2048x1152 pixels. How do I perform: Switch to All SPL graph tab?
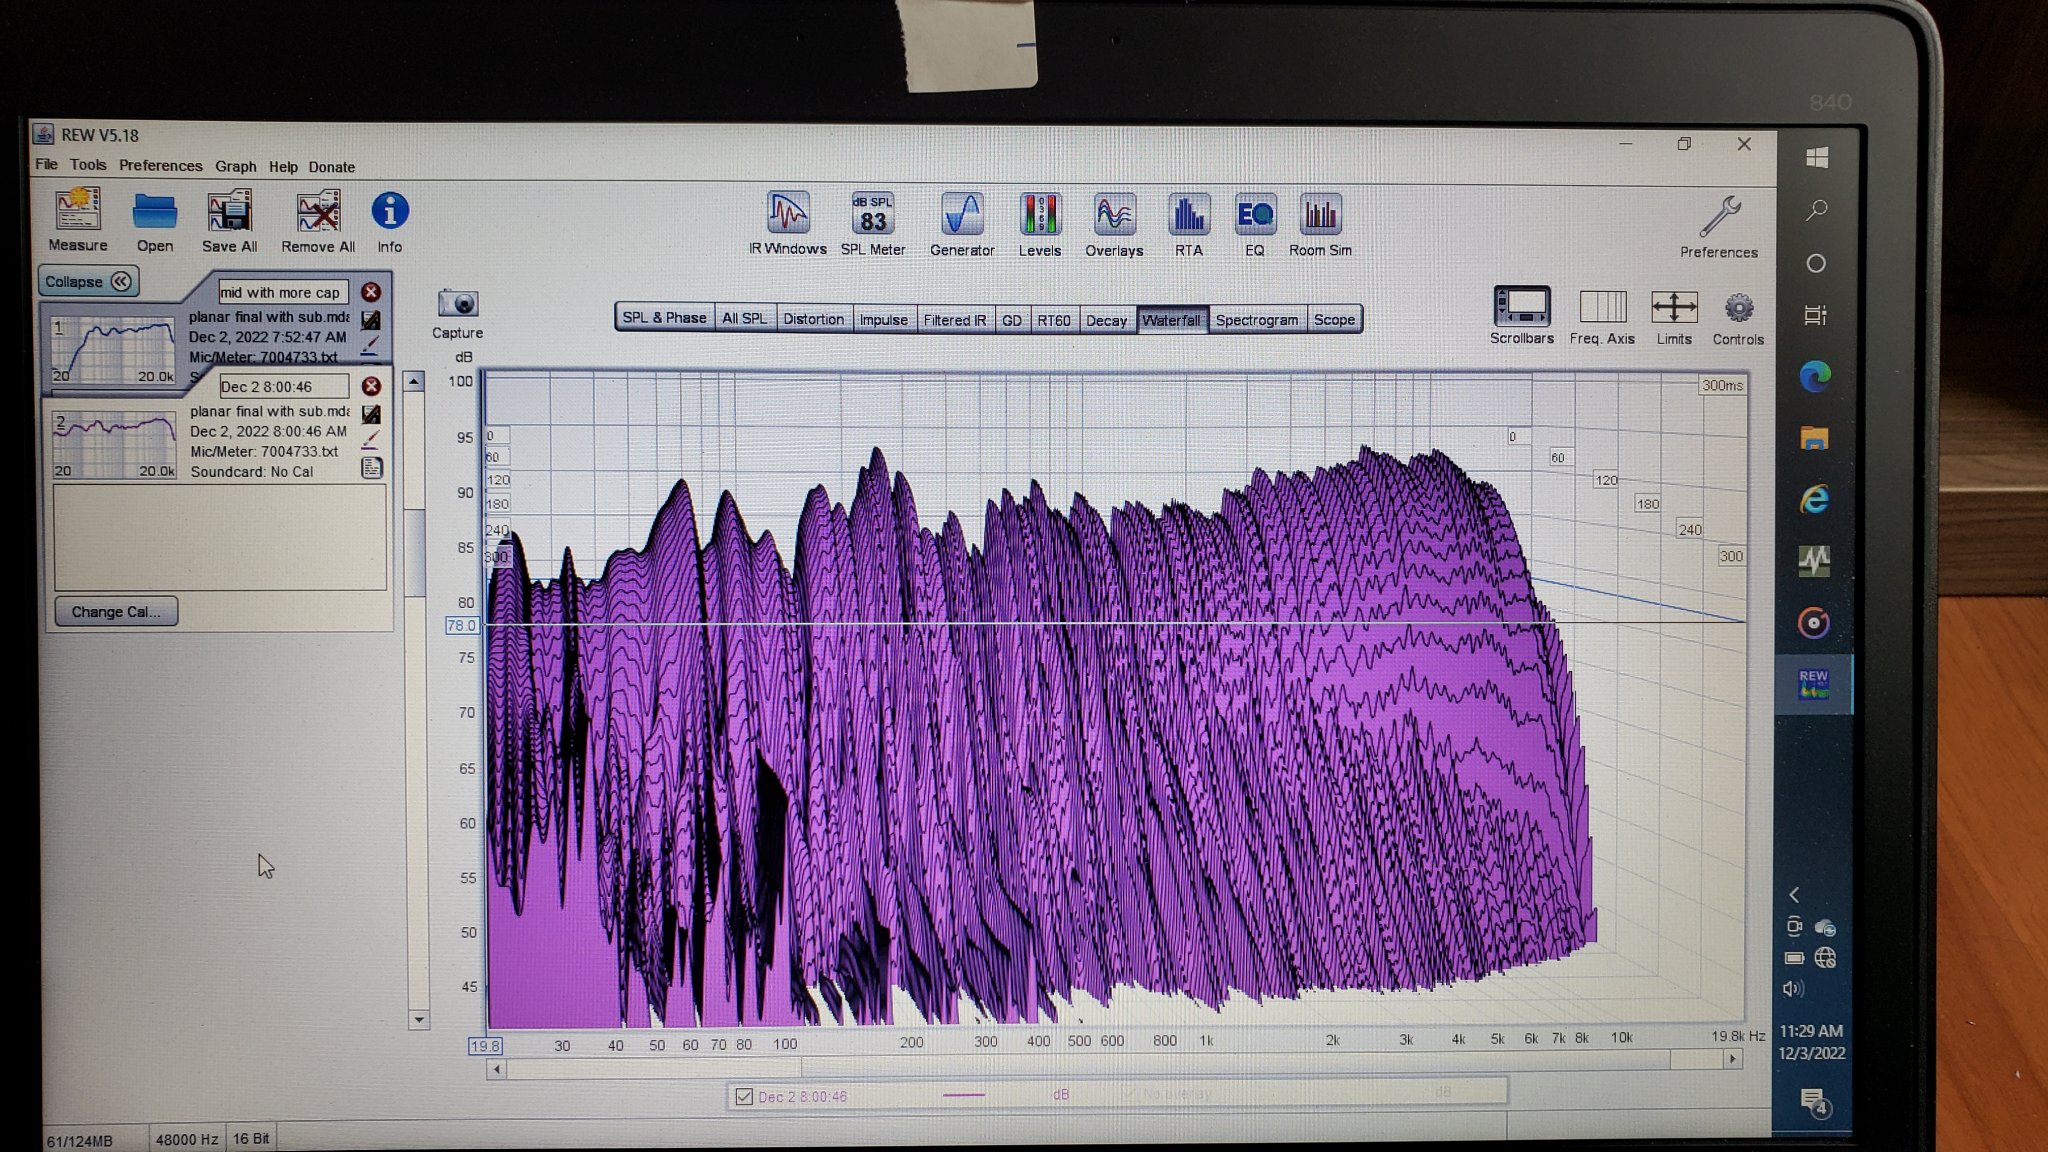744,319
